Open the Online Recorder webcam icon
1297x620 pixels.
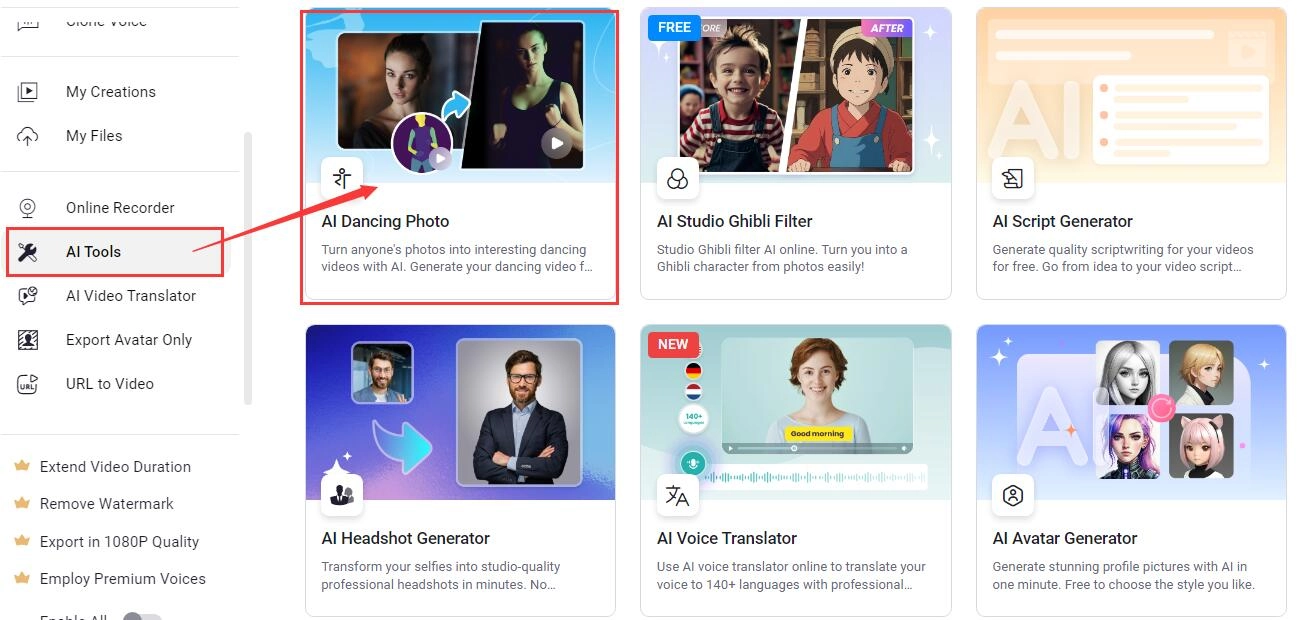28,208
